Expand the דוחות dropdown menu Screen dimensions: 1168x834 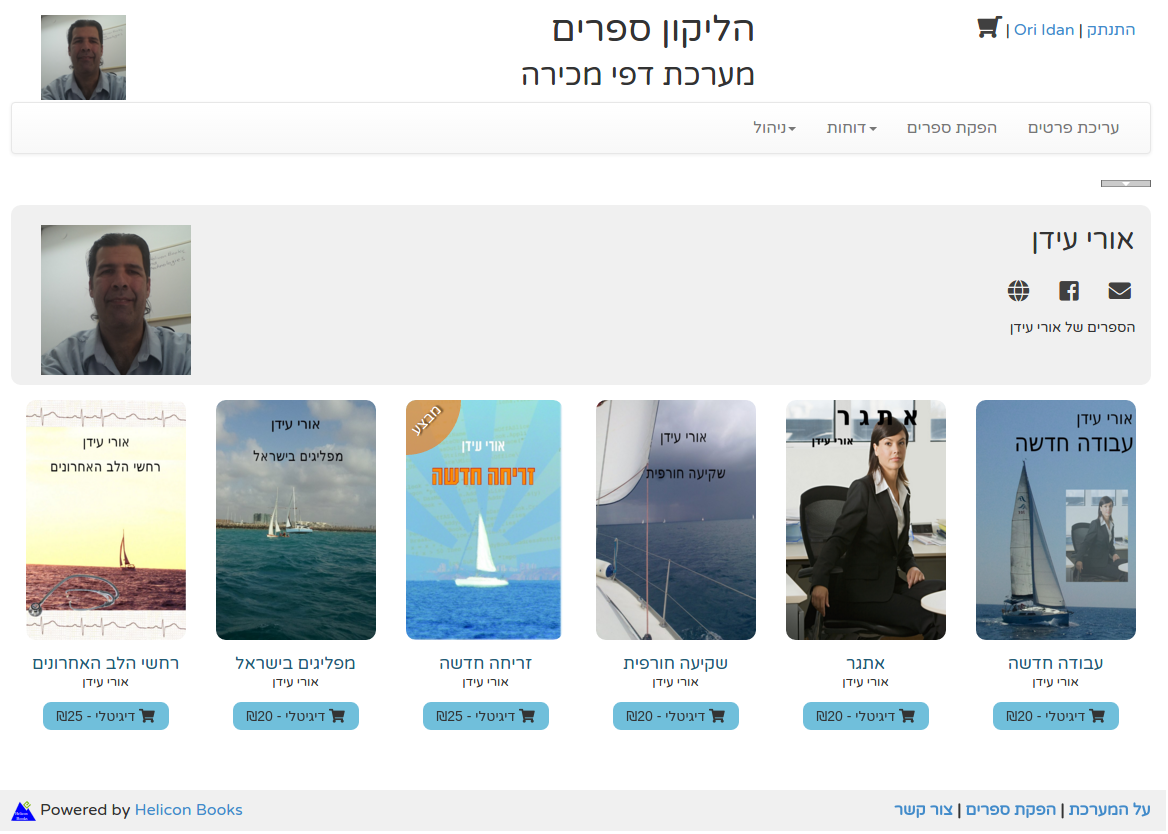point(851,128)
